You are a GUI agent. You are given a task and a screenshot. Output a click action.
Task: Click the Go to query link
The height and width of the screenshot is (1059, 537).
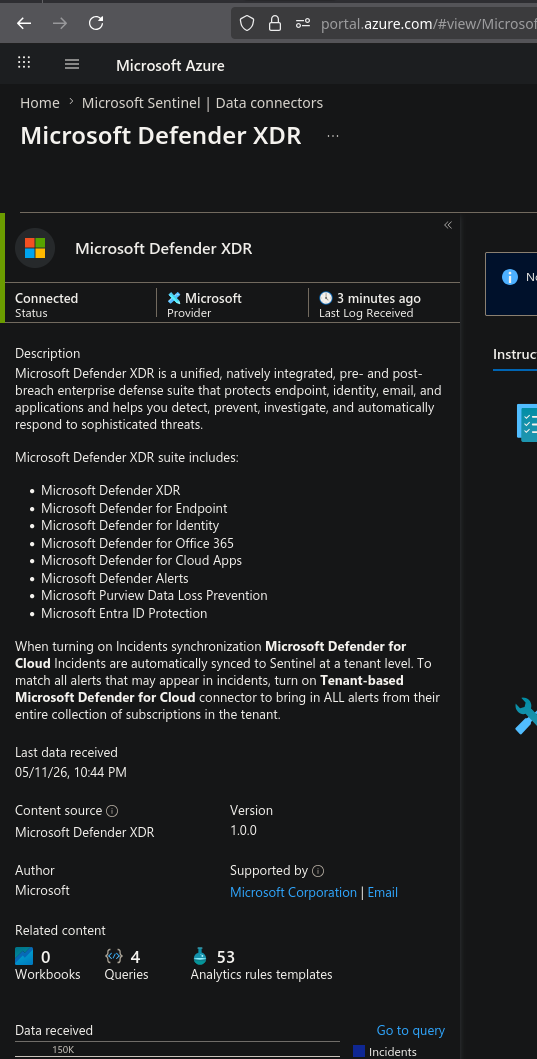[x=411, y=1031]
